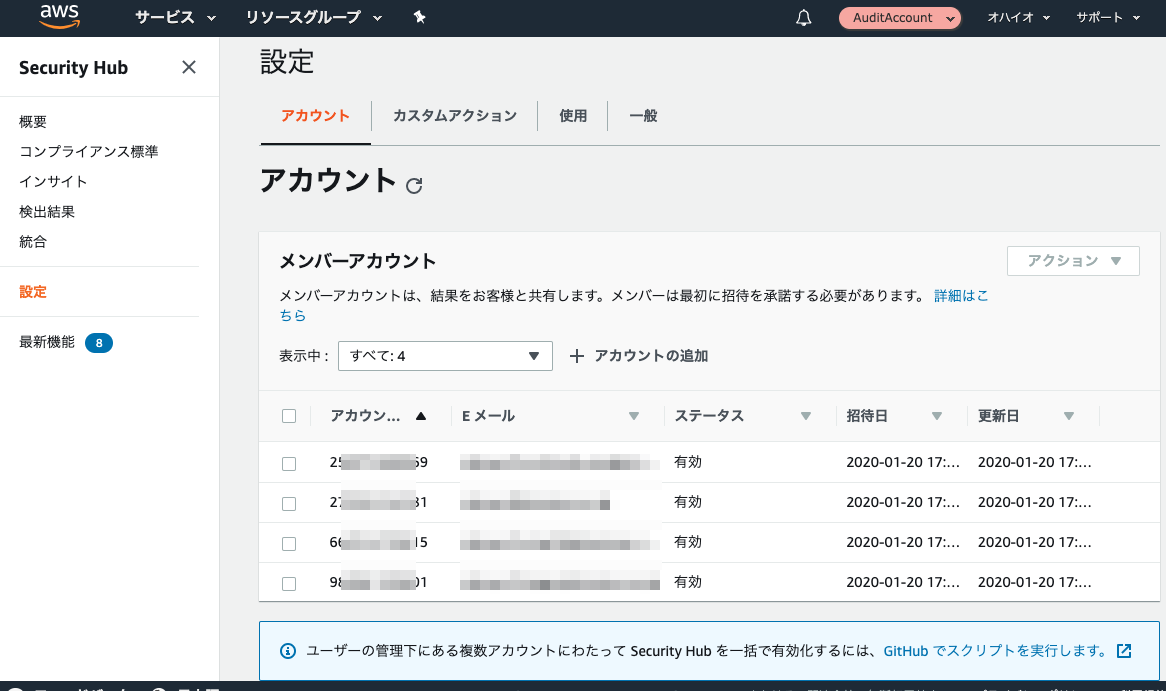Switch to the カスタムアクション tab
Screen dimensions: 1166x691
[454, 116]
